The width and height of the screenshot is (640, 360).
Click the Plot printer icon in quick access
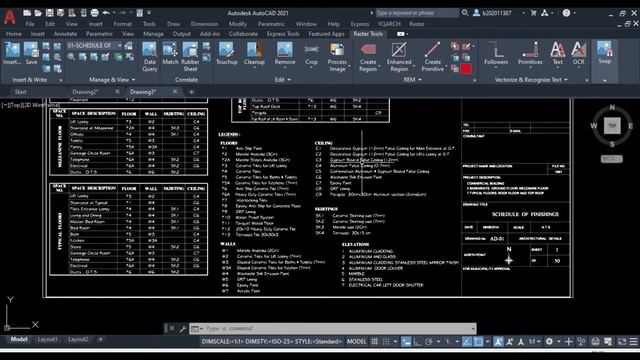click(x=94, y=13)
